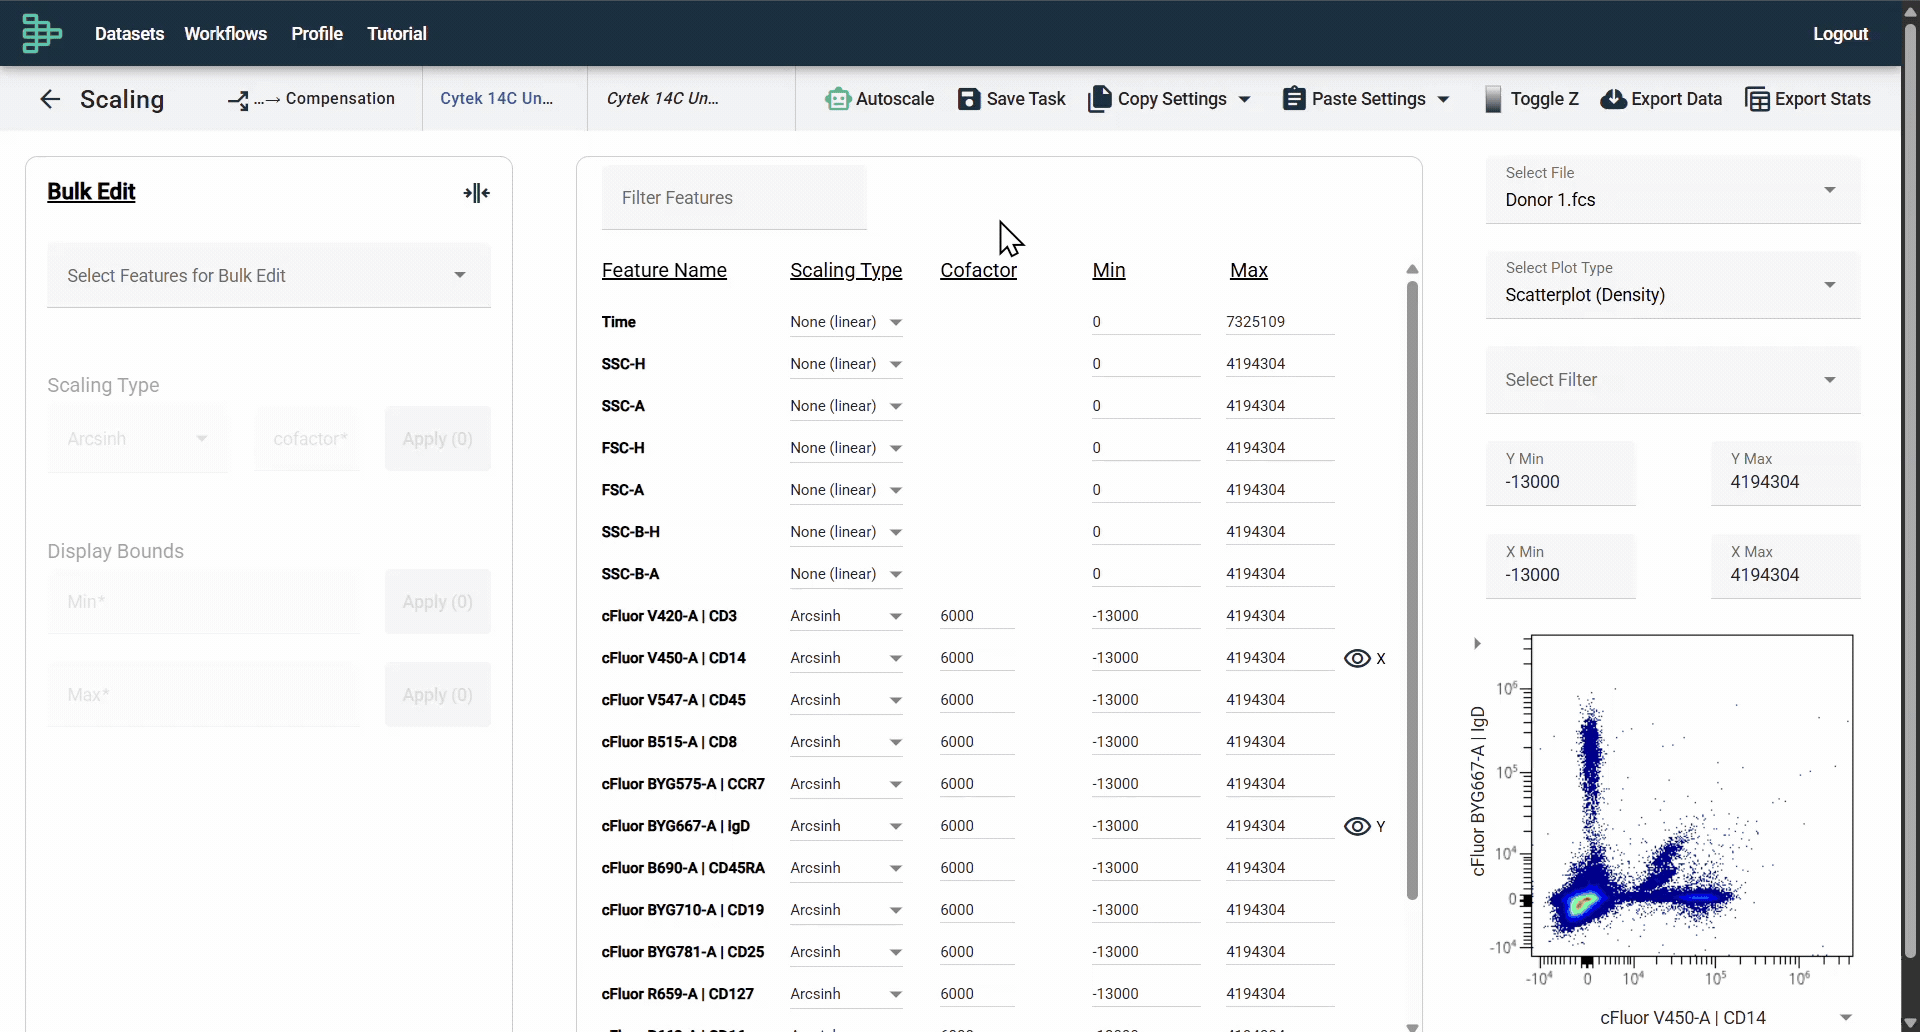The height and width of the screenshot is (1032, 1920).
Task: Click X Min input field
Action: (1561, 566)
